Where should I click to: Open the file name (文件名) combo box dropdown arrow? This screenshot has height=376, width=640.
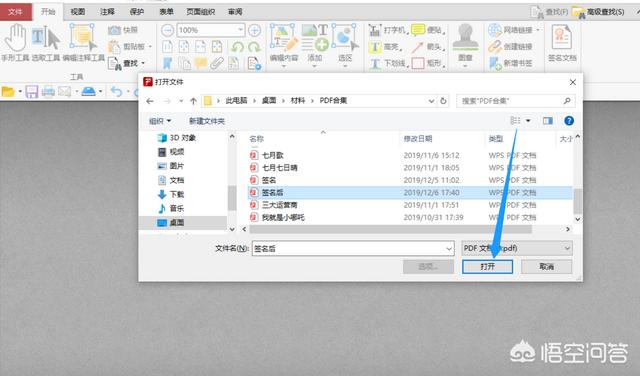pyautogui.click(x=449, y=249)
